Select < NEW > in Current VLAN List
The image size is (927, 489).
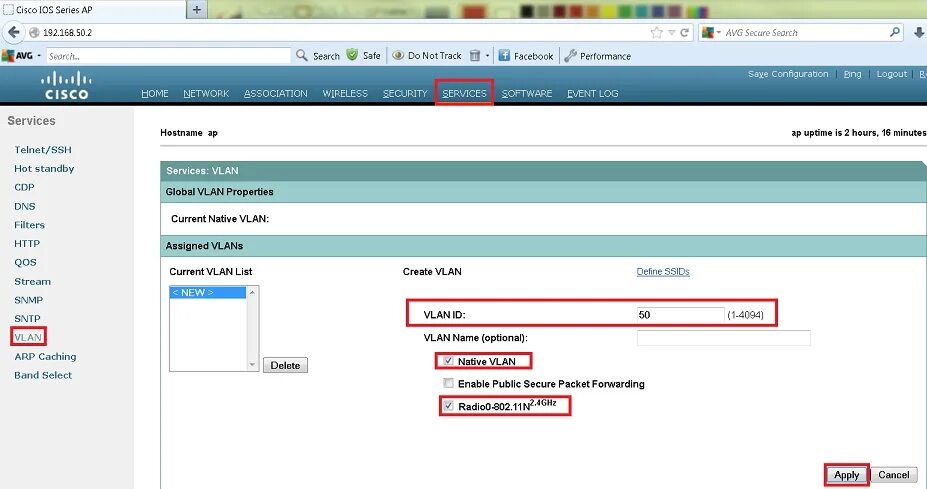[x=208, y=293]
